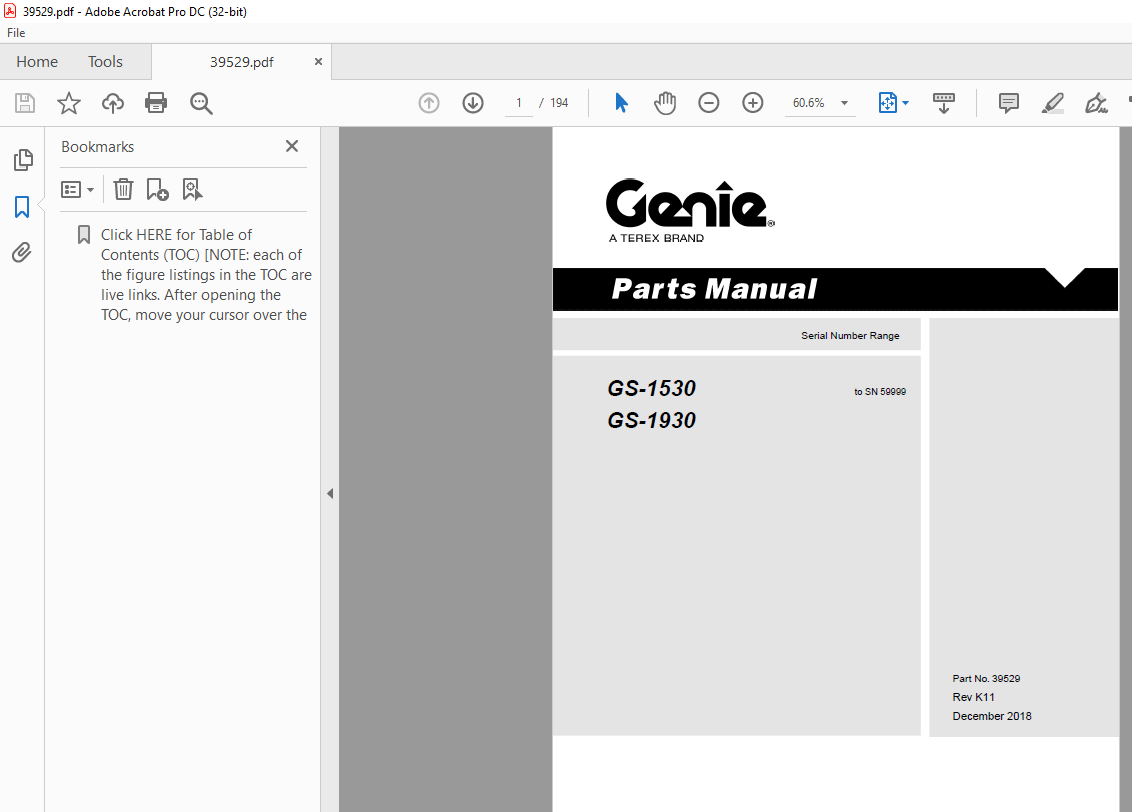Go to previous page arrow
The height and width of the screenshot is (812, 1132).
click(x=429, y=103)
